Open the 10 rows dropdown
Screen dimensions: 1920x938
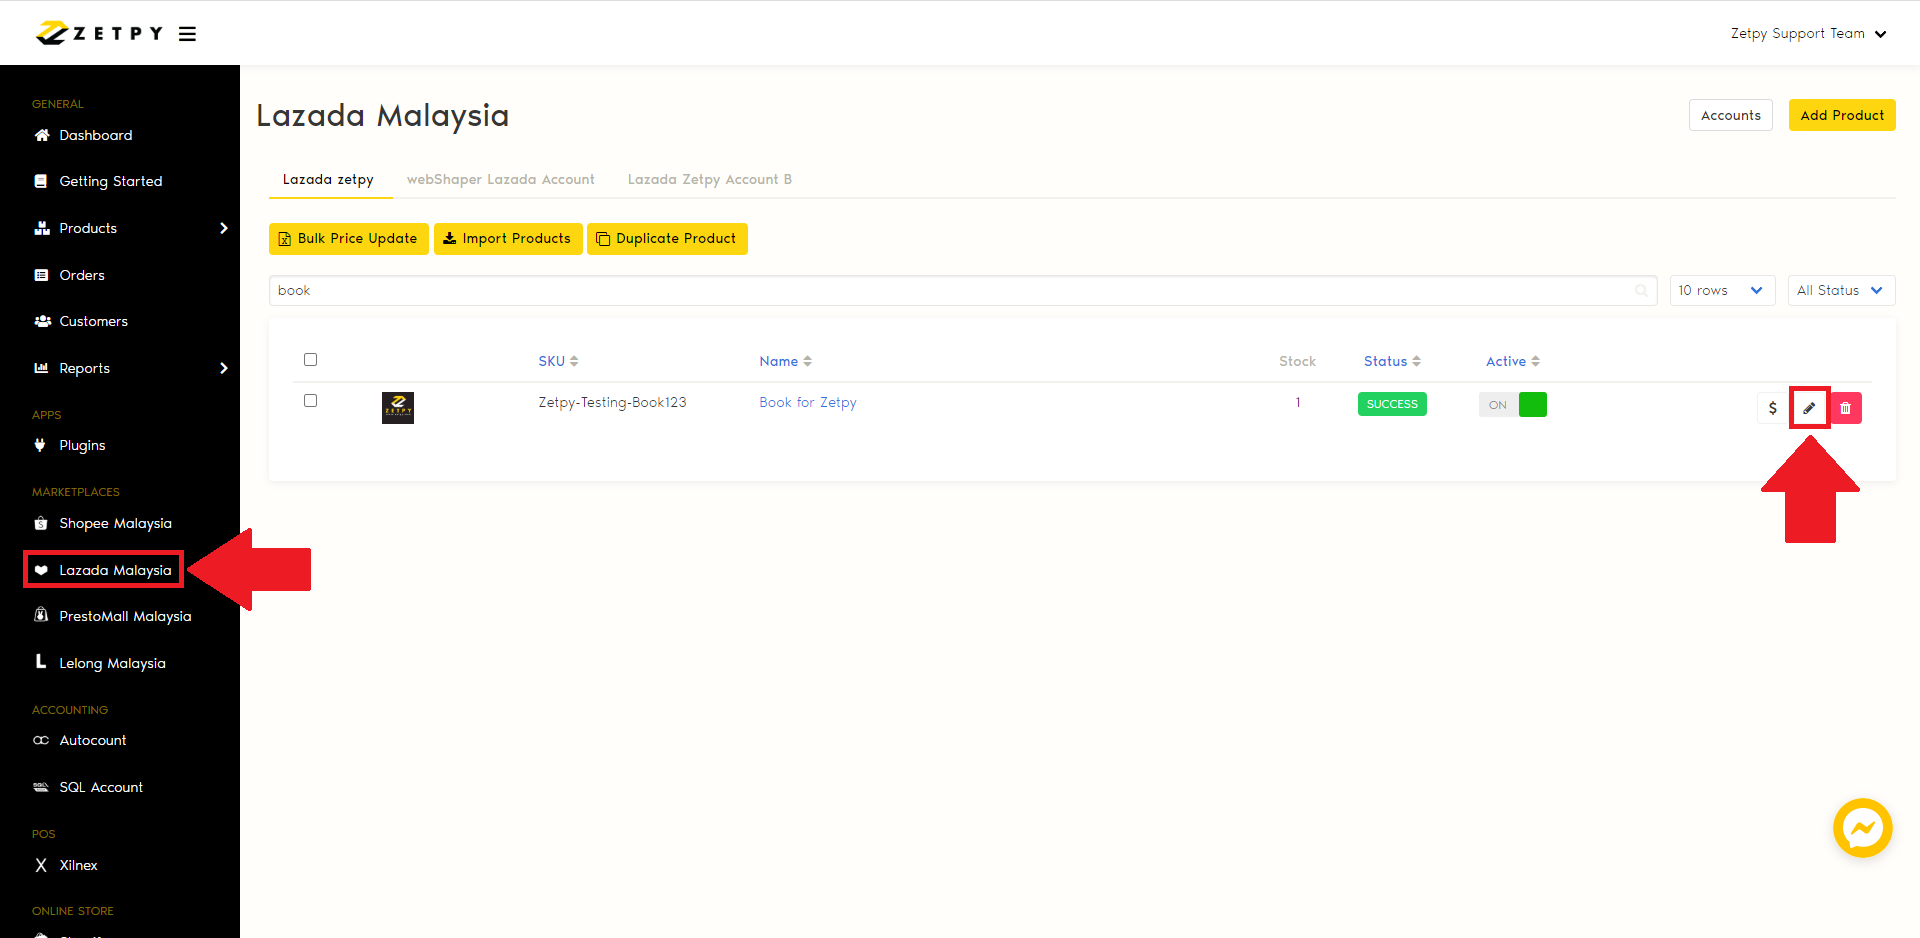click(1722, 291)
